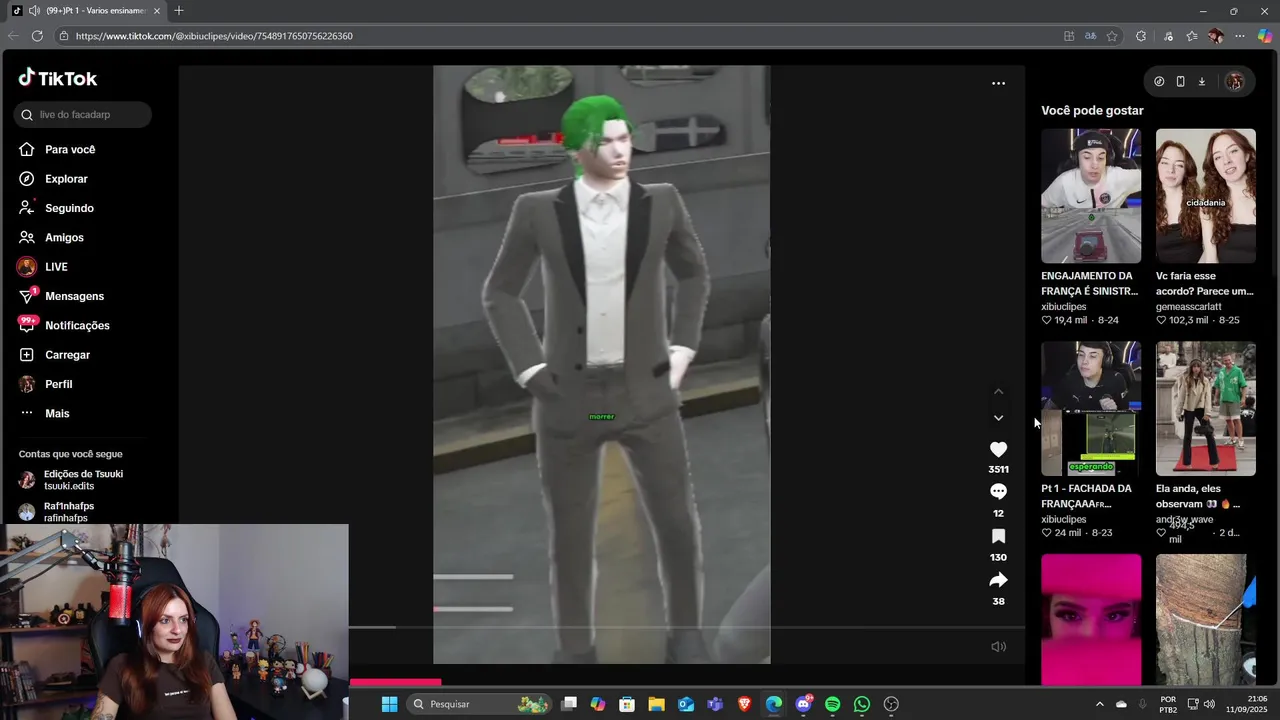
Task: Open the browser settings three-dot menu
Action: [1240, 36]
